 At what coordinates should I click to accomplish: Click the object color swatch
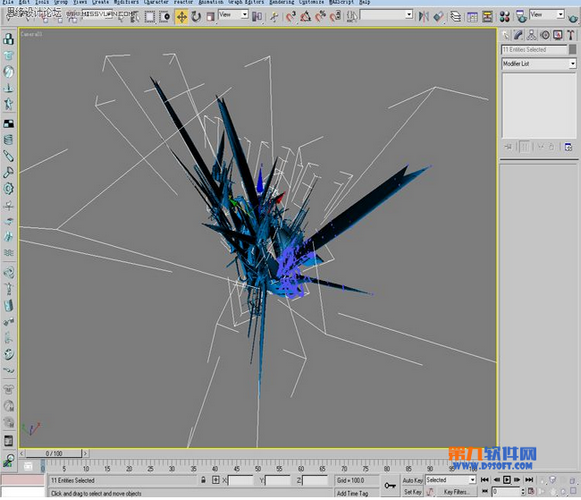coord(572,49)
